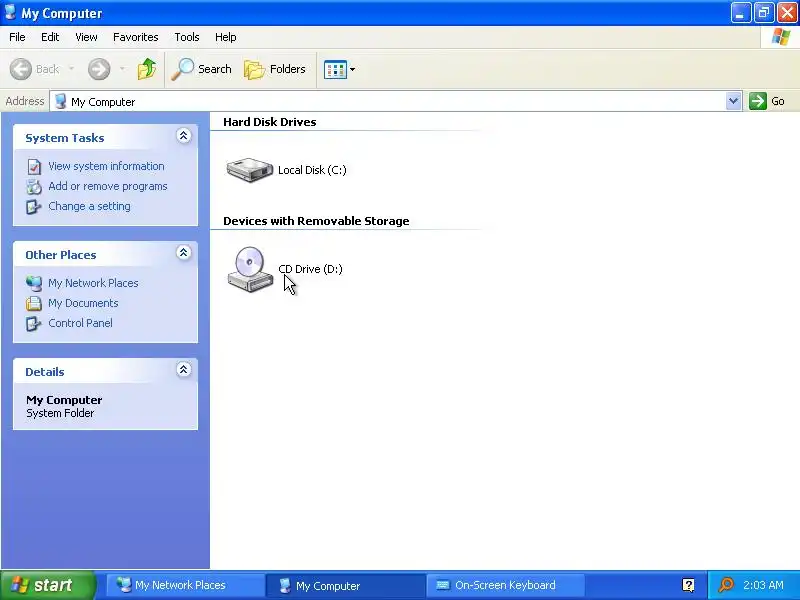Open the File menu

pos(17,37)
